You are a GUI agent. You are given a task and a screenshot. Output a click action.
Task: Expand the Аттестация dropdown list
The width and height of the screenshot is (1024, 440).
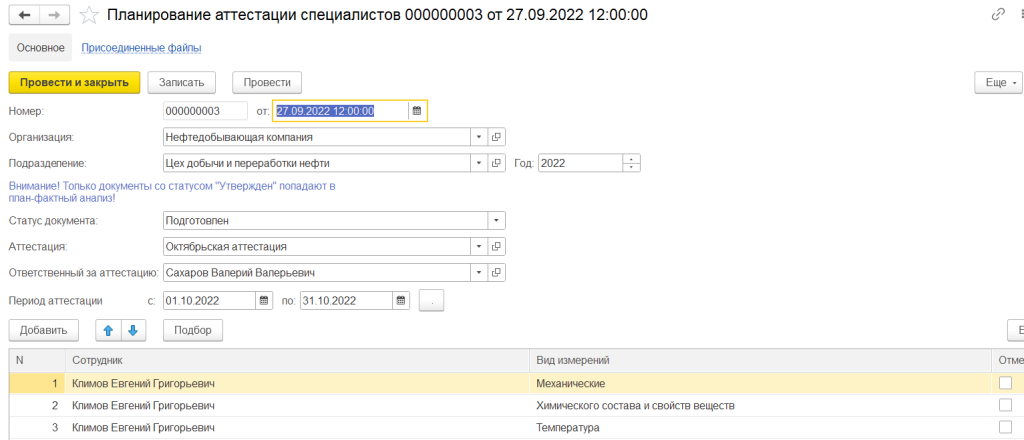[478, 246]
